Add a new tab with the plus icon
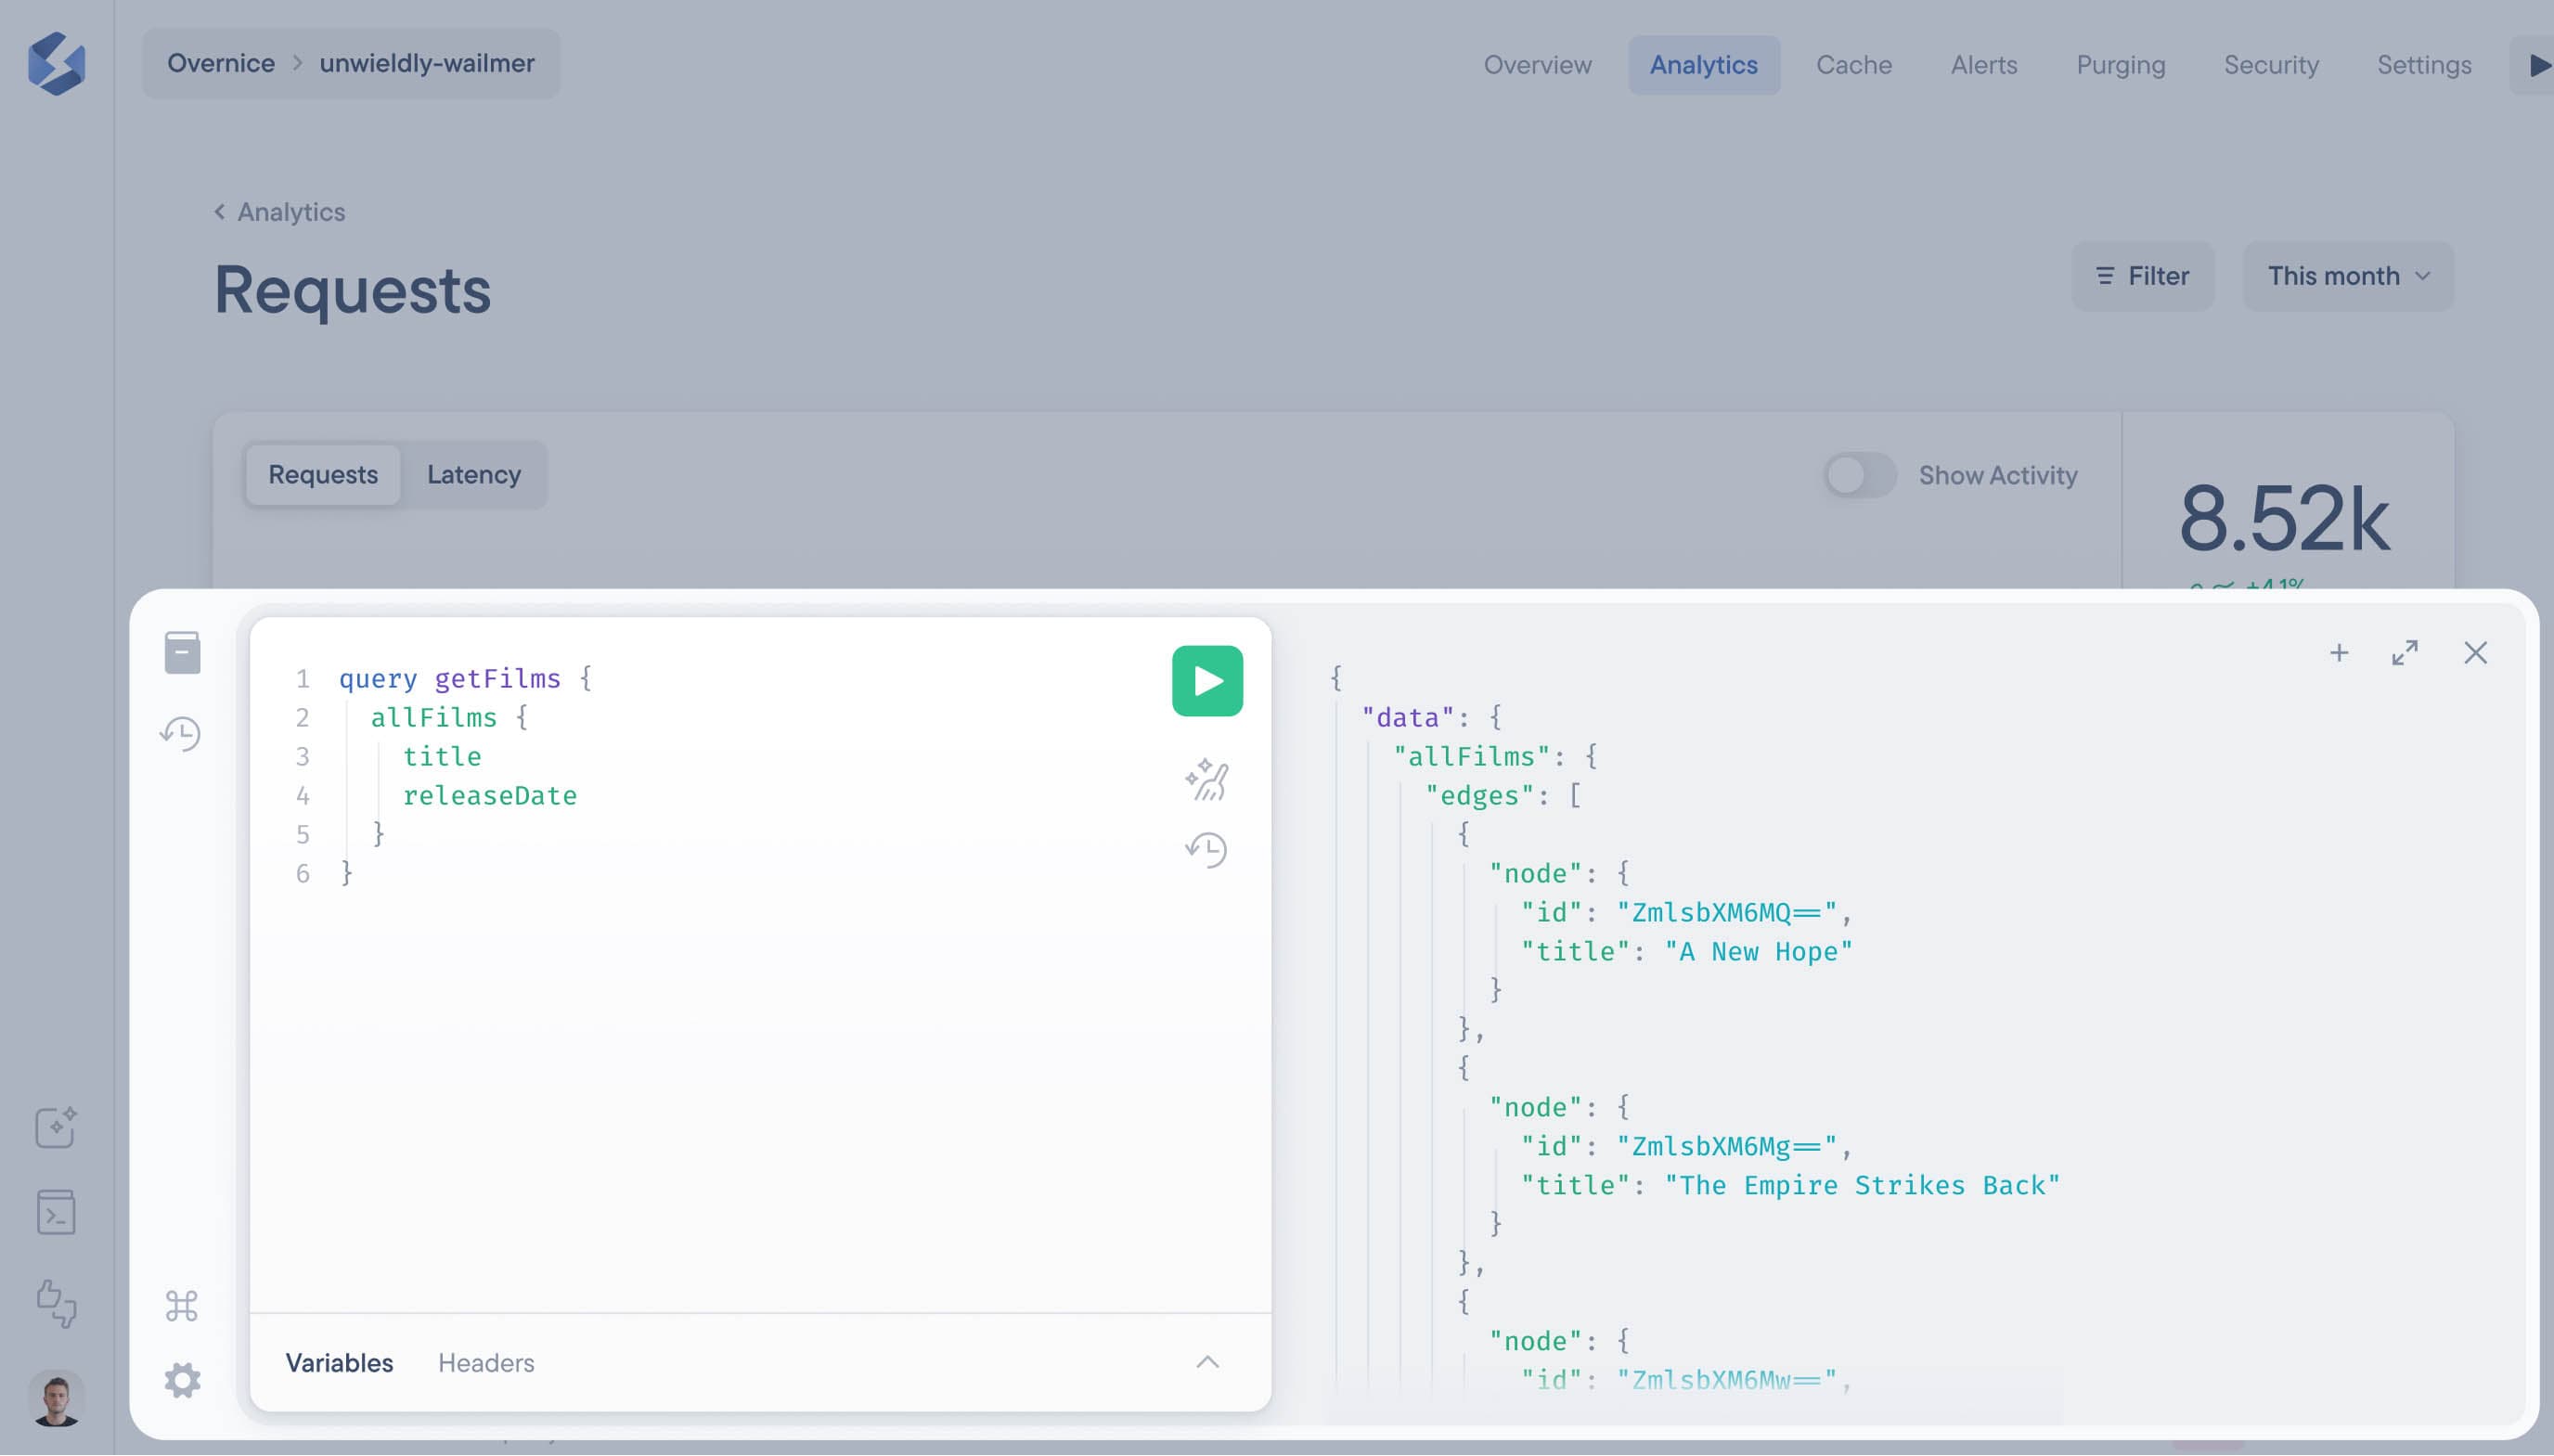The width and height of the screenshot is (2554, 1456). [2339, 652]
